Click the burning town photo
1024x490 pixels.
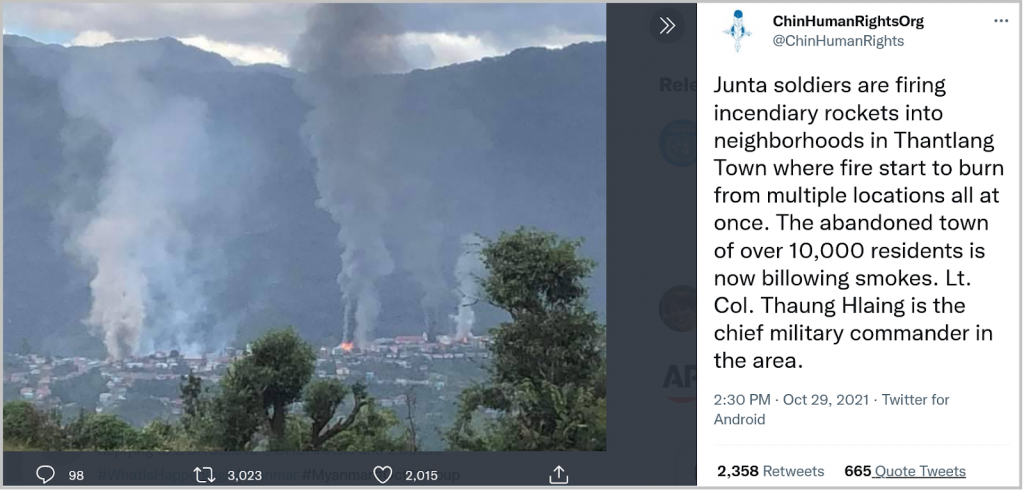point(304,227)
